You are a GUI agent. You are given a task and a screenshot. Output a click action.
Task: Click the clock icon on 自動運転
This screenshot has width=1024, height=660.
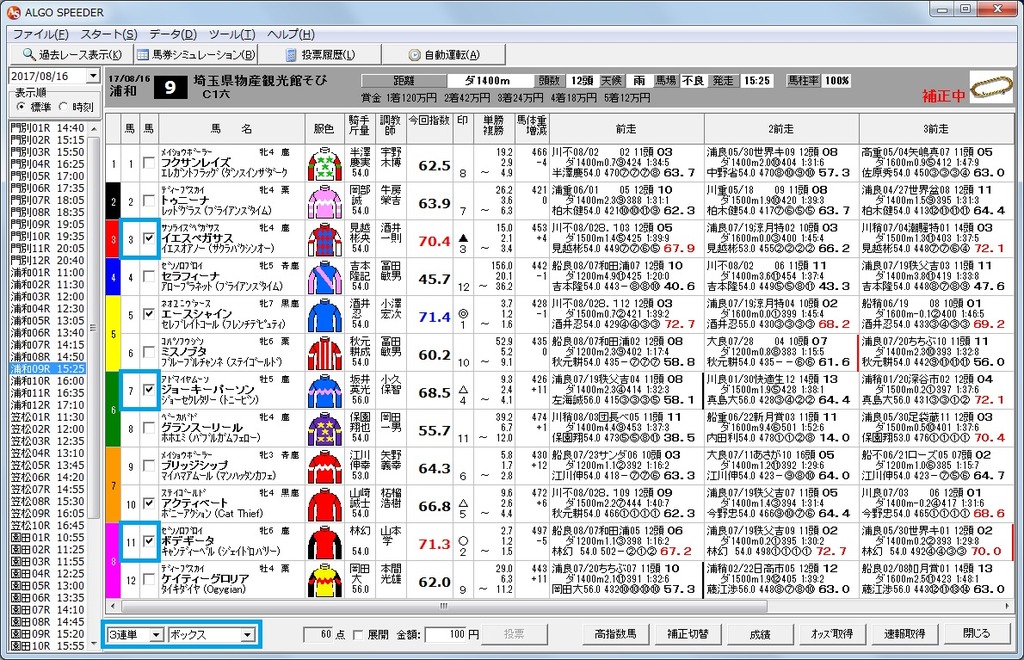click(x=414, y=55)
